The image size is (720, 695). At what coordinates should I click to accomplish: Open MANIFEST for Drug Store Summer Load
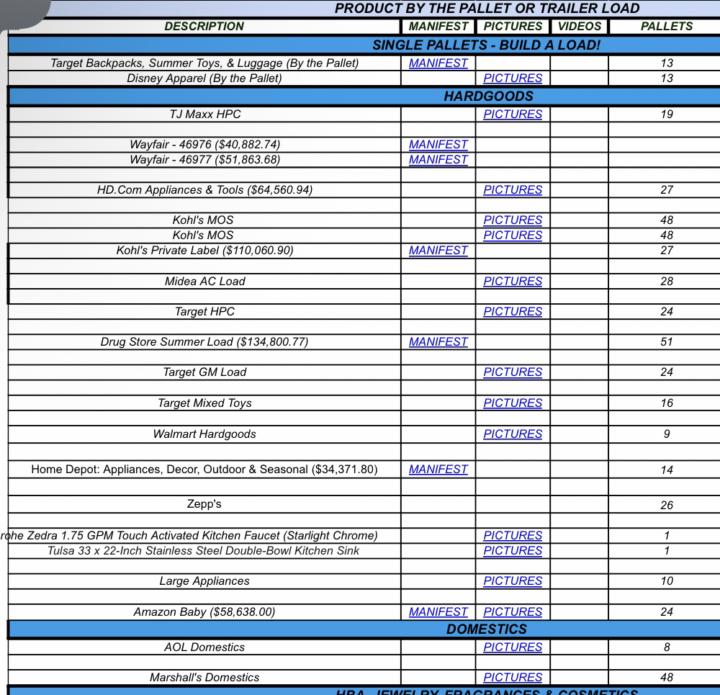[438, 342]
